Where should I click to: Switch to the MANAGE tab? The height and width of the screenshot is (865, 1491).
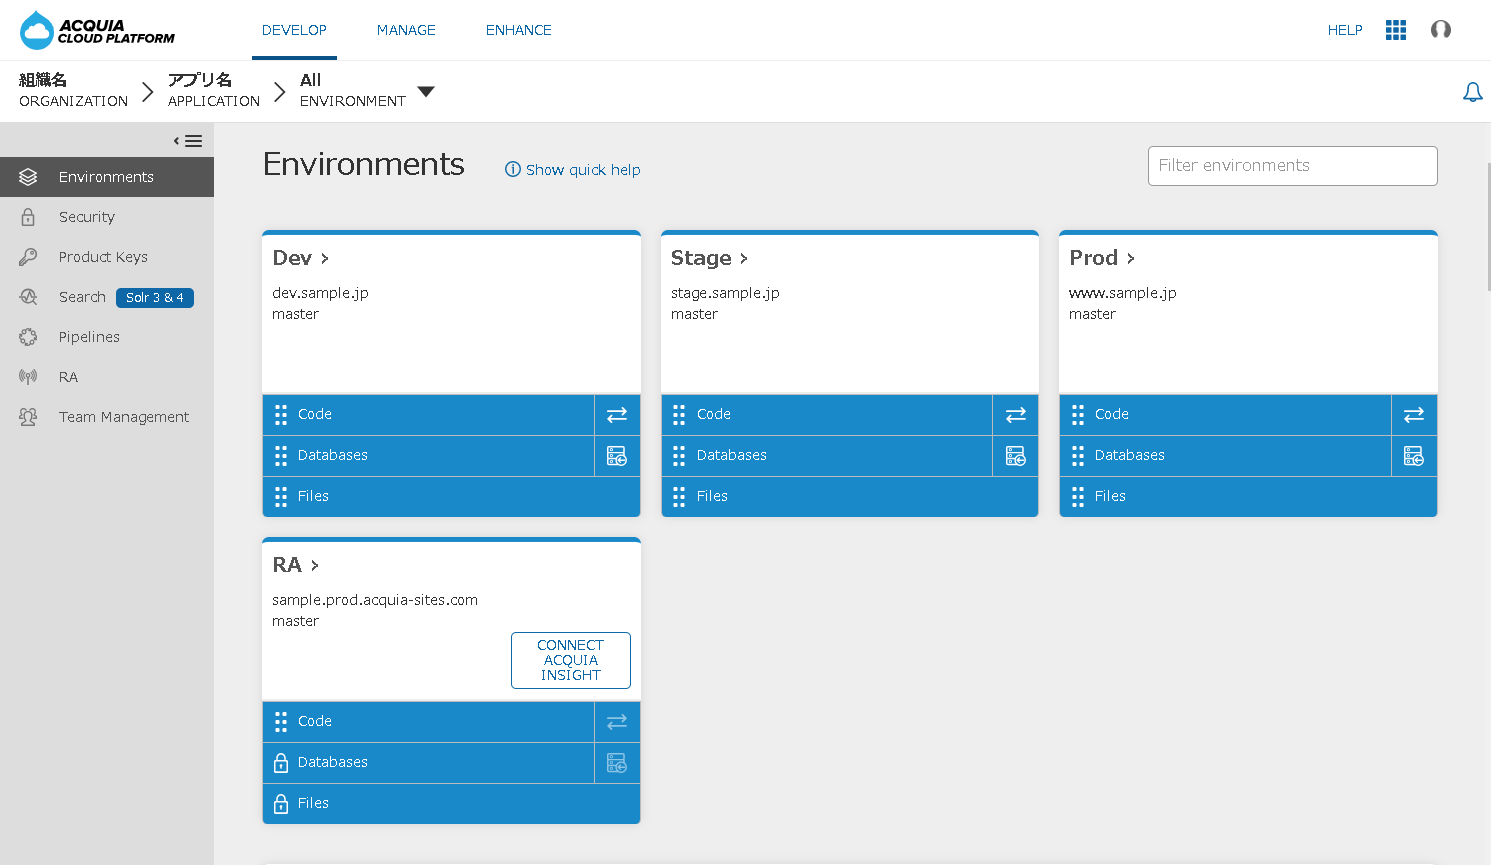[406, 30]
